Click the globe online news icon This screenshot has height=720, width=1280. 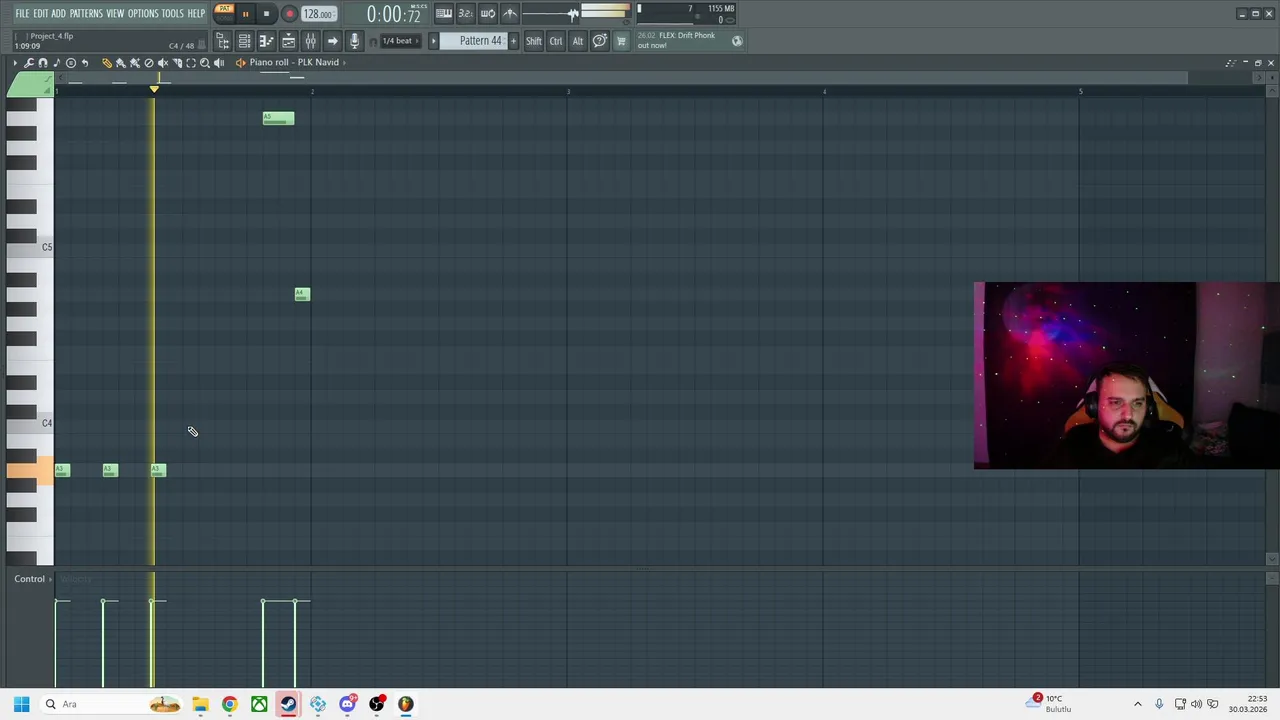(x=737, y=41)
